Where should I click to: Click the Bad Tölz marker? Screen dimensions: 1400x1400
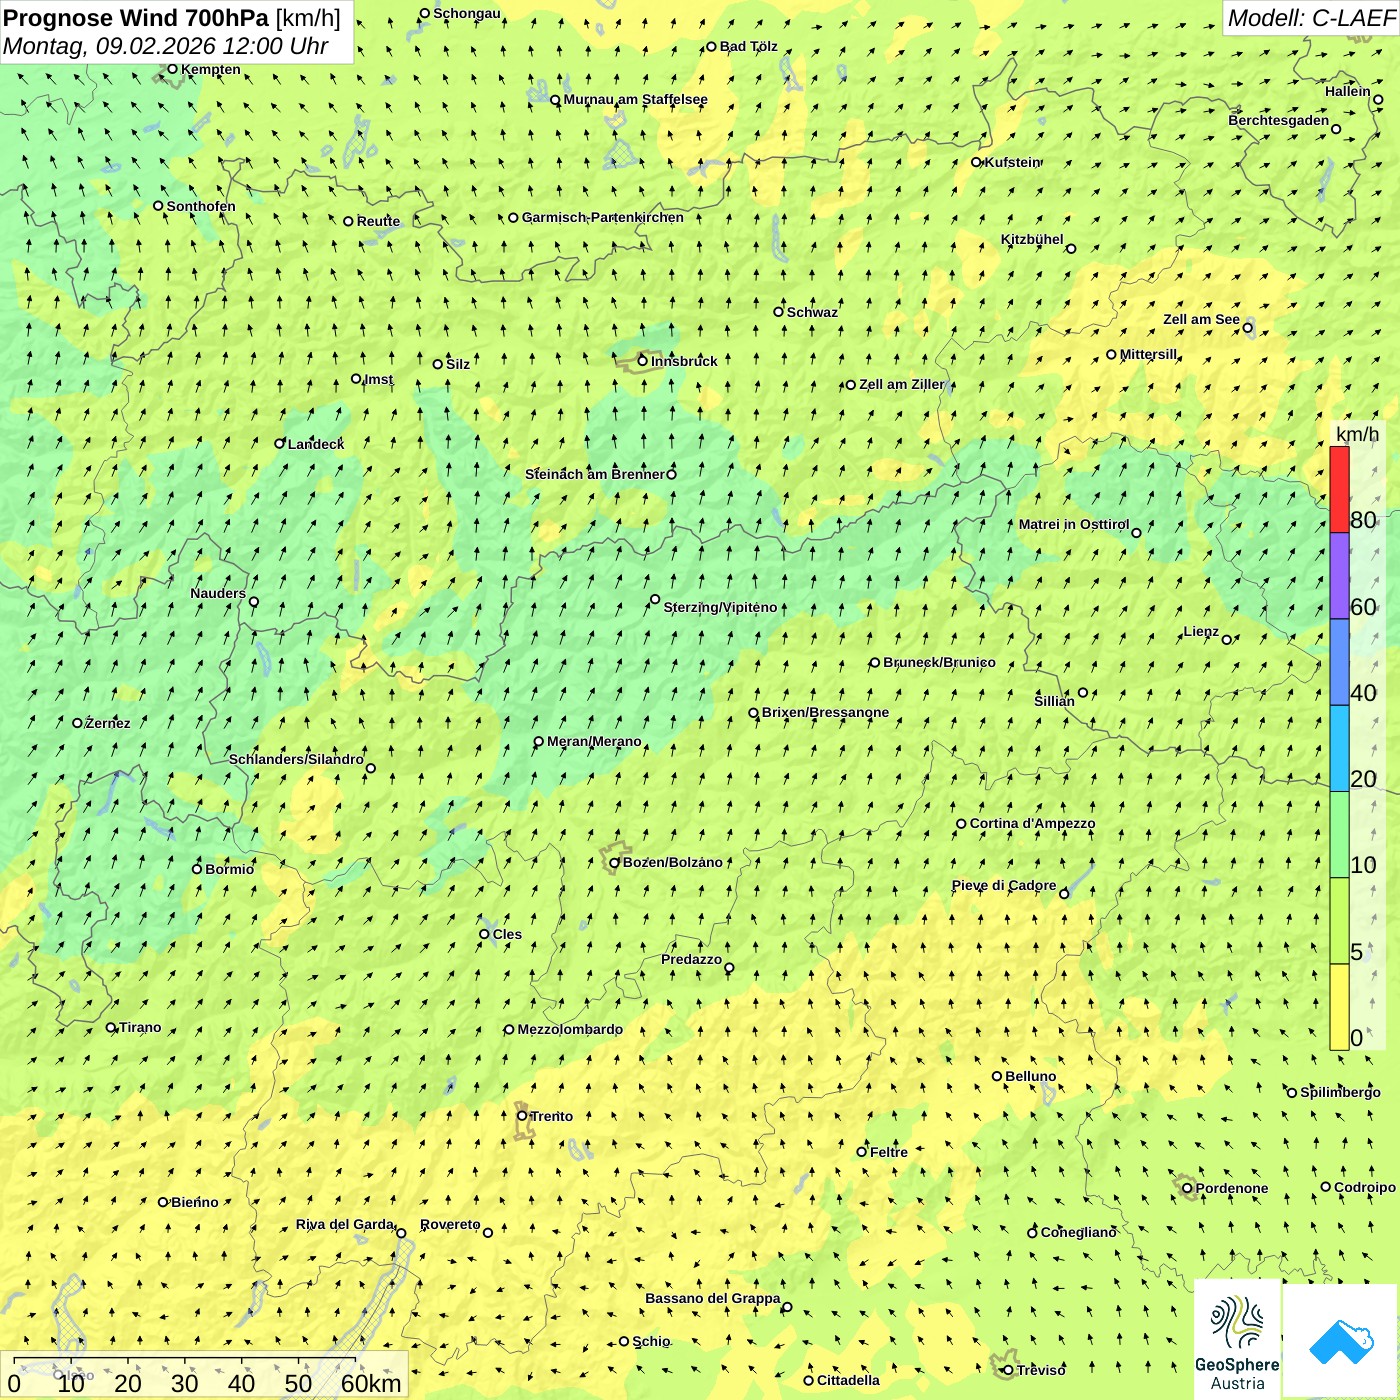712,47
